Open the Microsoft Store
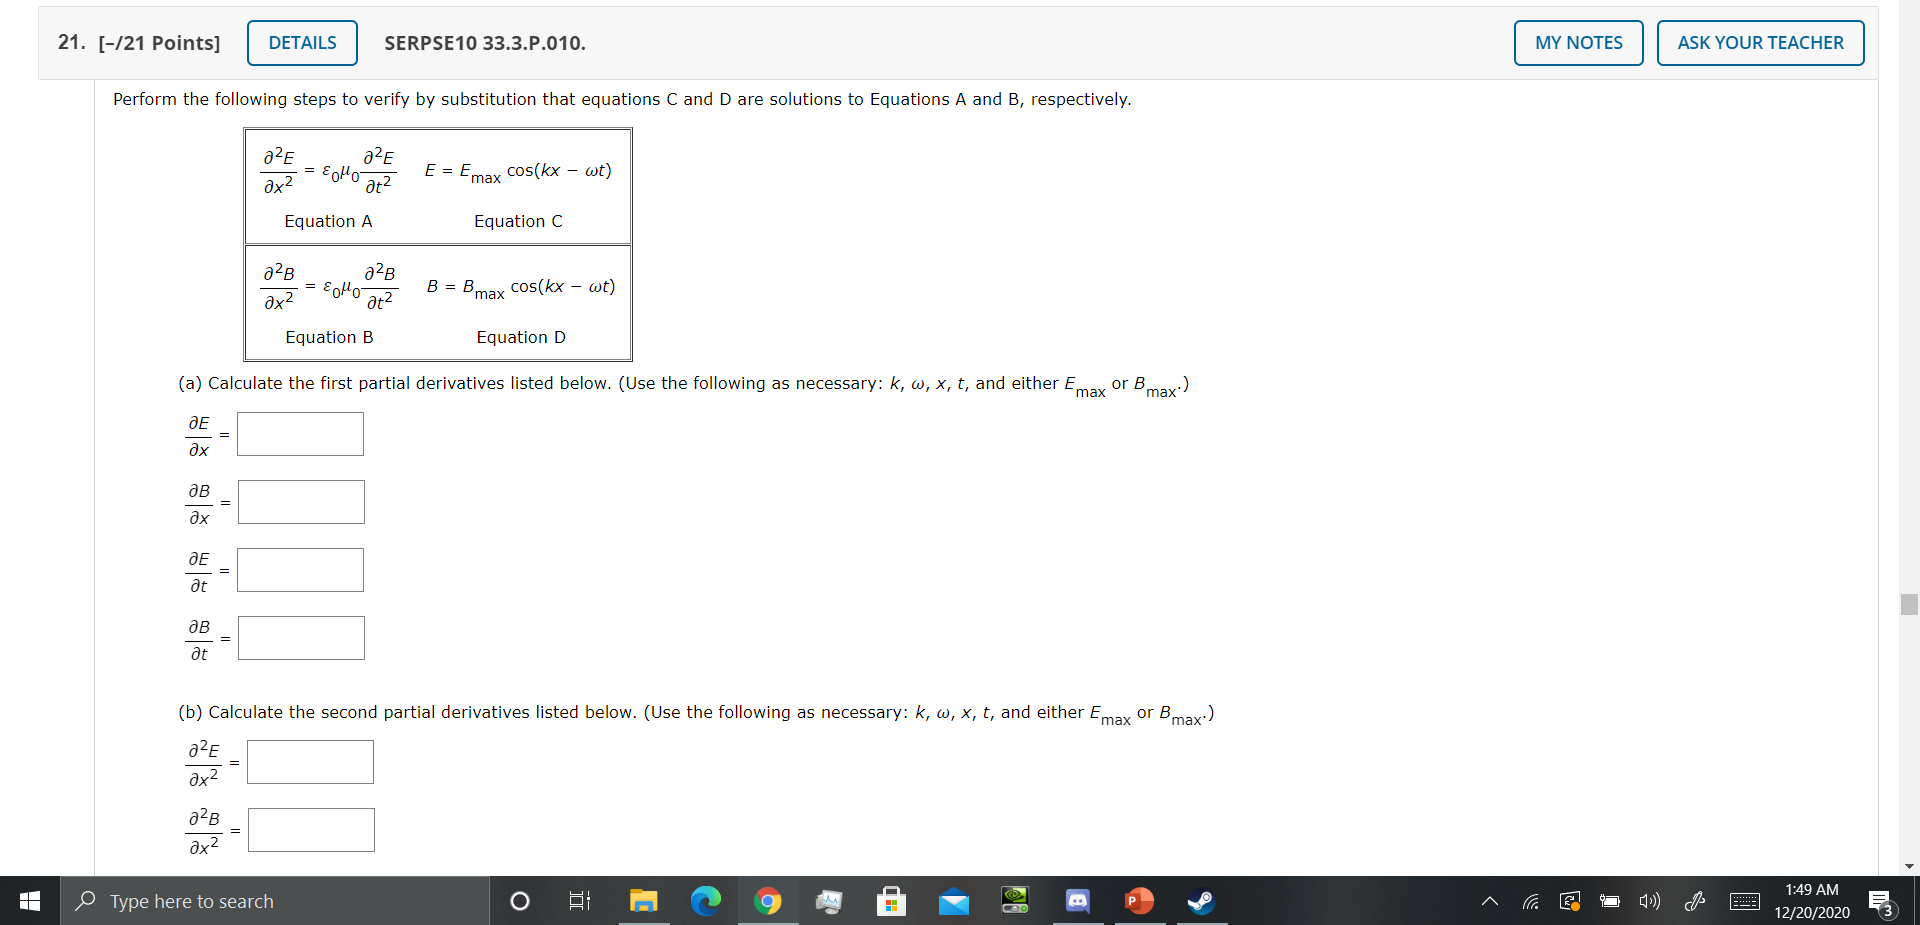Viewport: 1920px width, 925px height. [891, 901]
